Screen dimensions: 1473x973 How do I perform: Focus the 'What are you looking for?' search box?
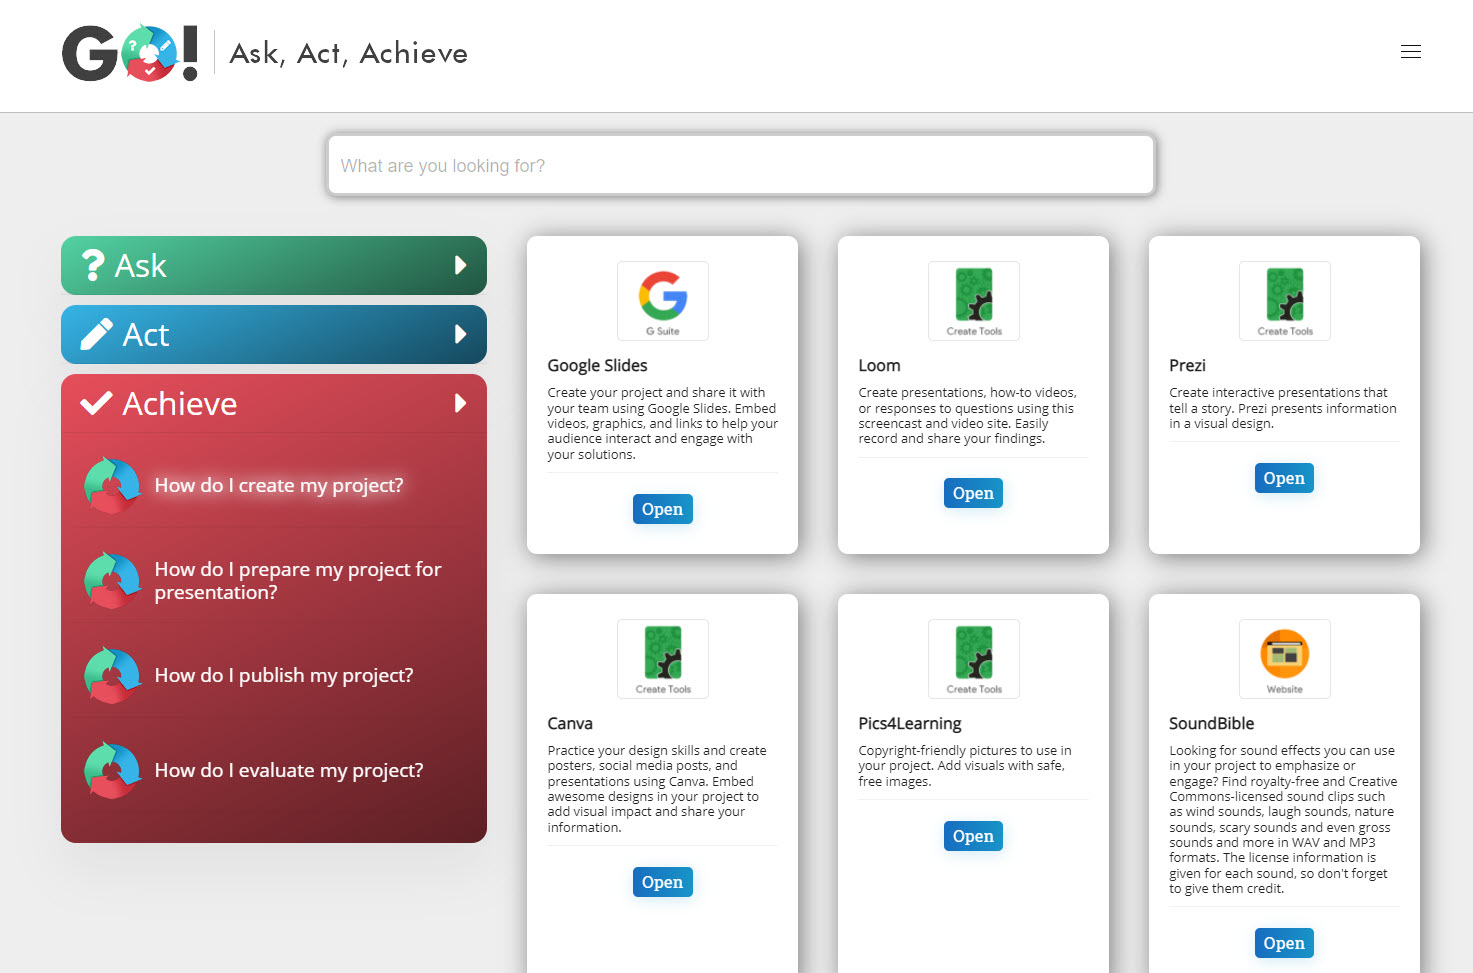coord(741,165)
